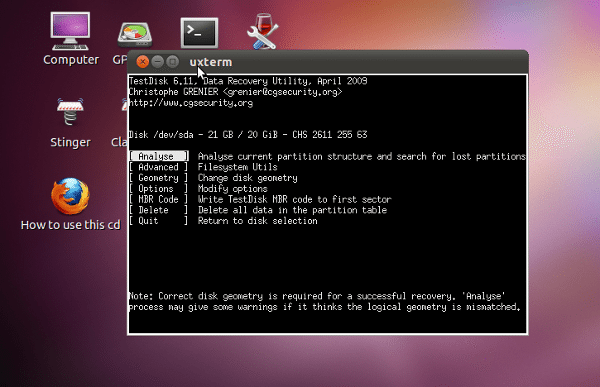This screenshot has width=600, height=387.
Task: Select the Advanced menu entry
Action: pos(159,167)
